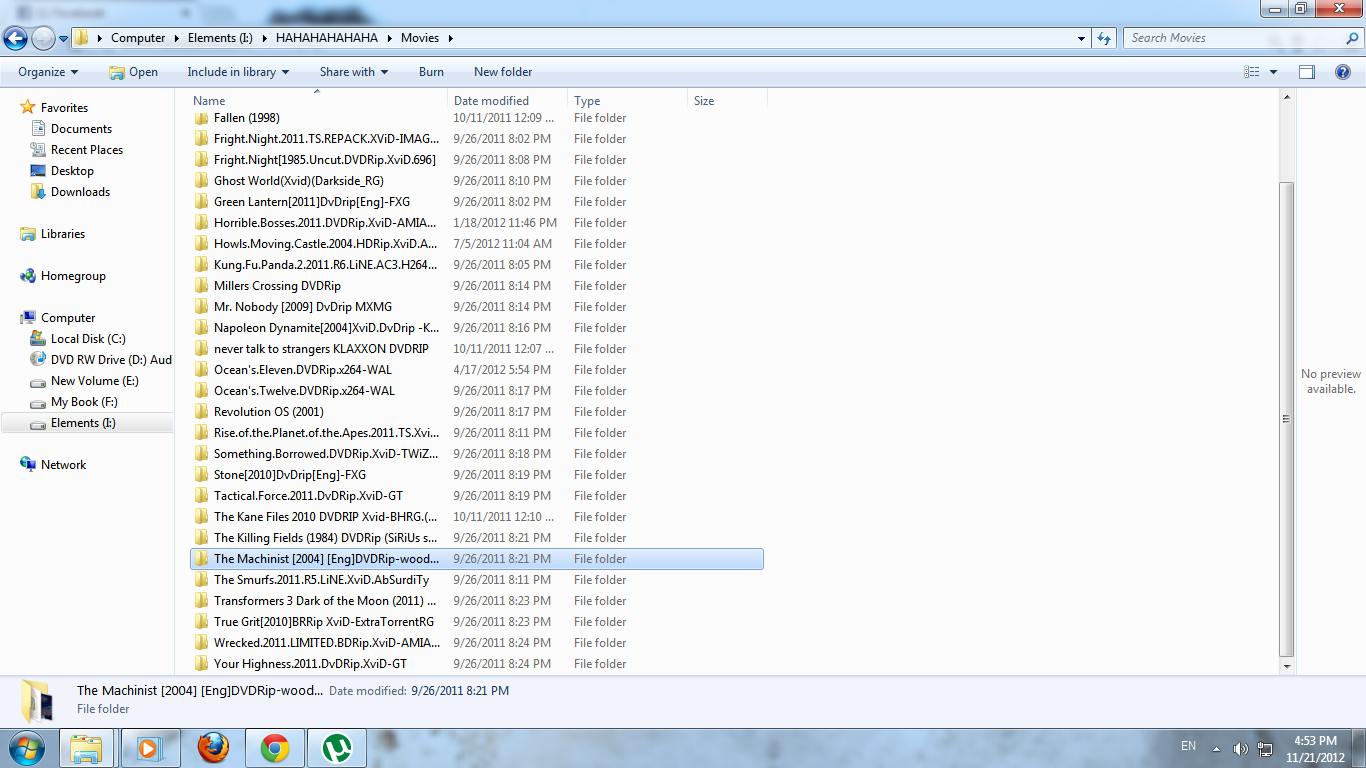
Task: Open the Include in library dropdown
Action: [238, 72]
